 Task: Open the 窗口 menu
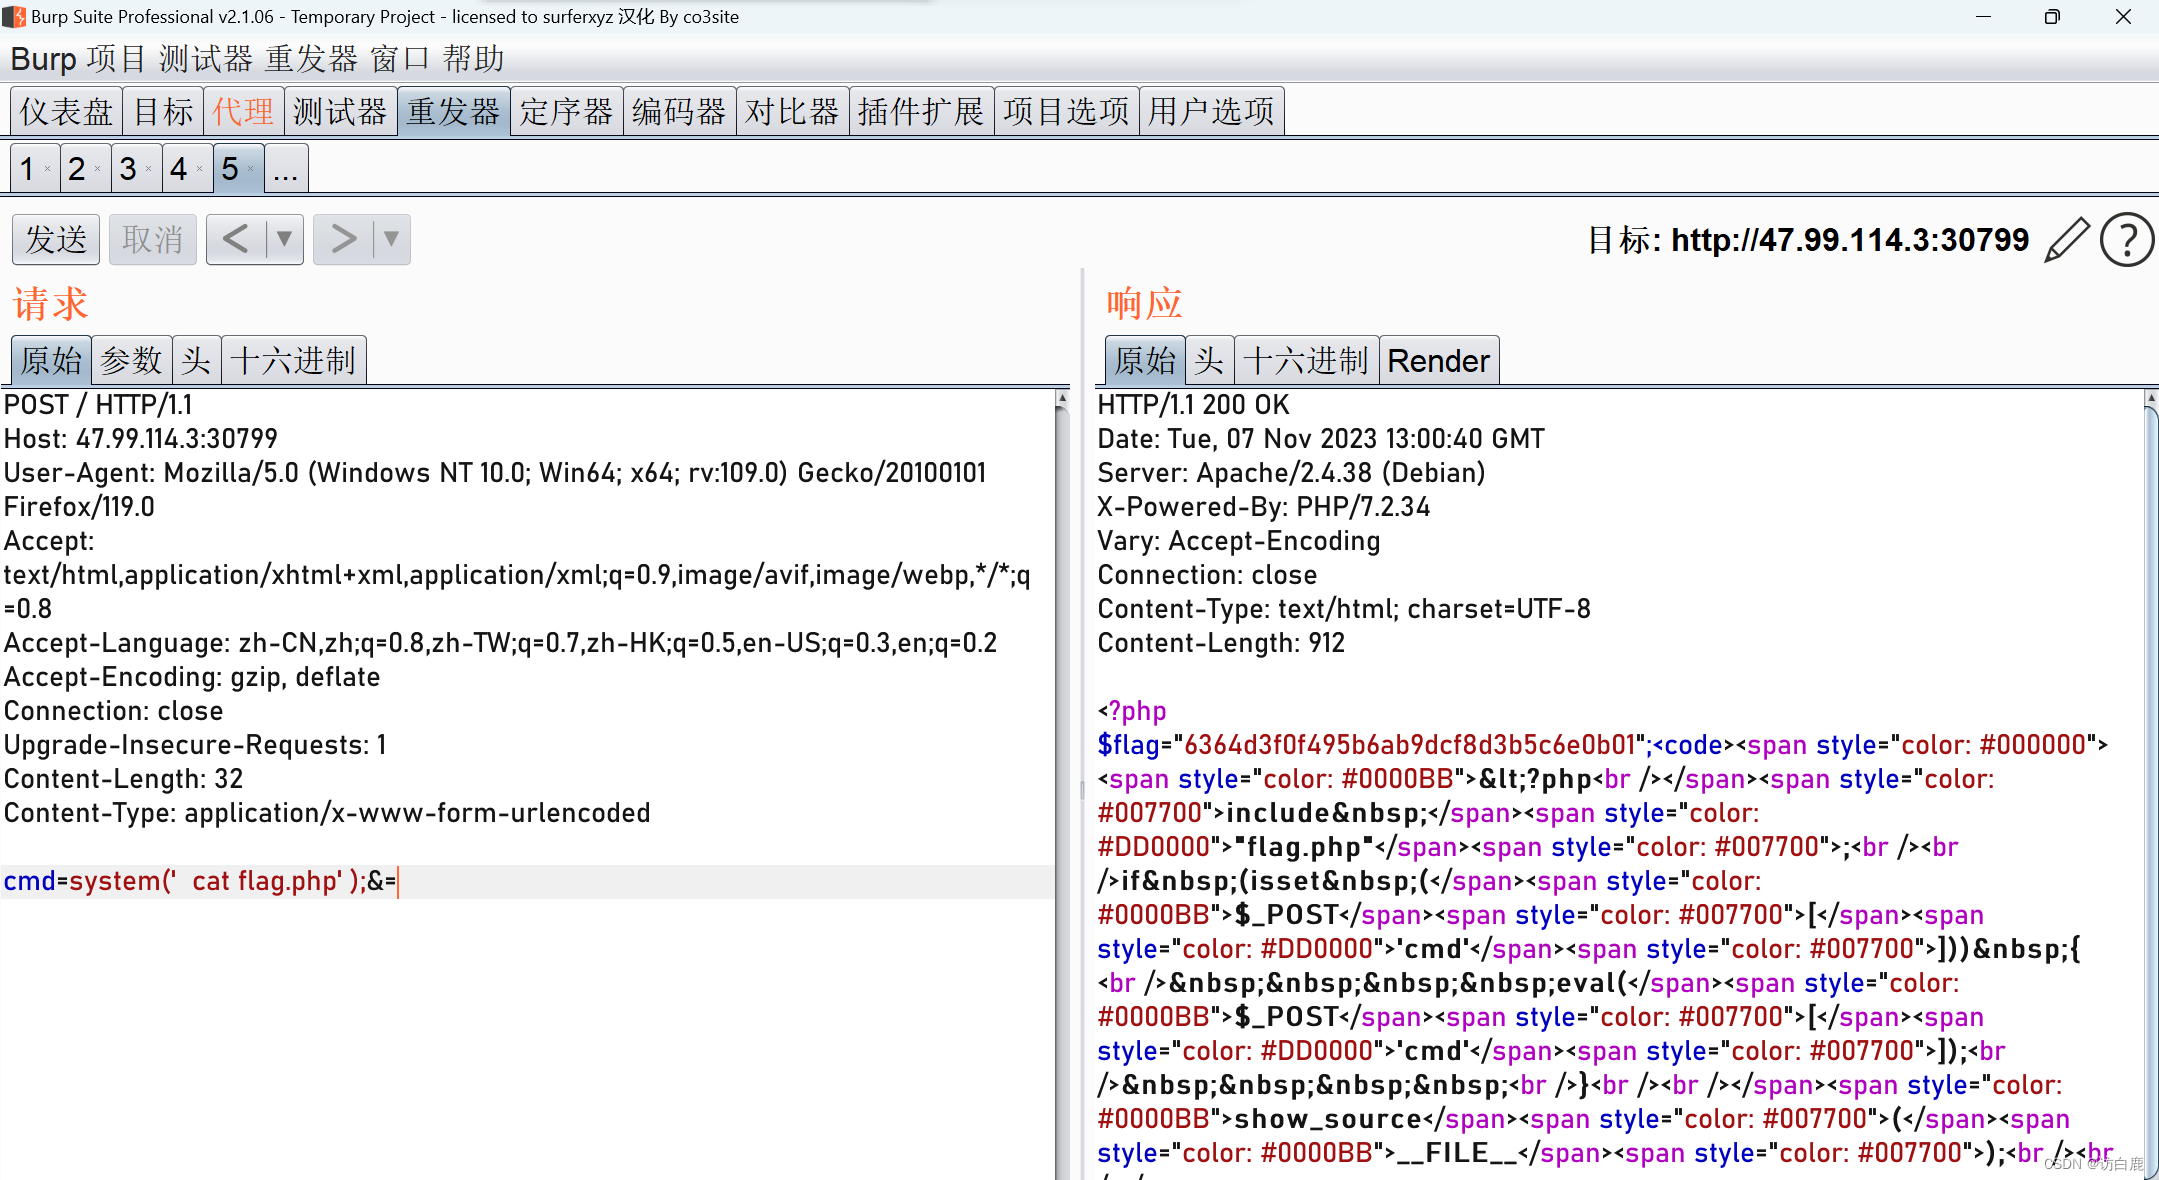pos(400,59)
